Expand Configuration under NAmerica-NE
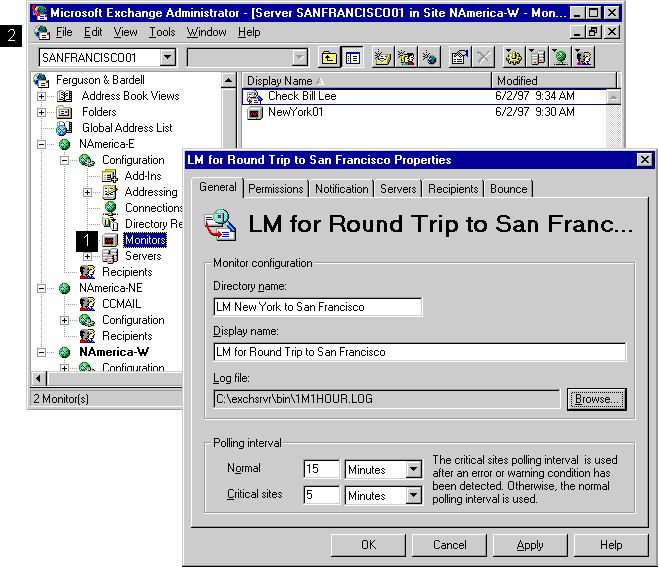Image resolution: width=658 pixels, height=567 pixels. (x=64, y=320)
